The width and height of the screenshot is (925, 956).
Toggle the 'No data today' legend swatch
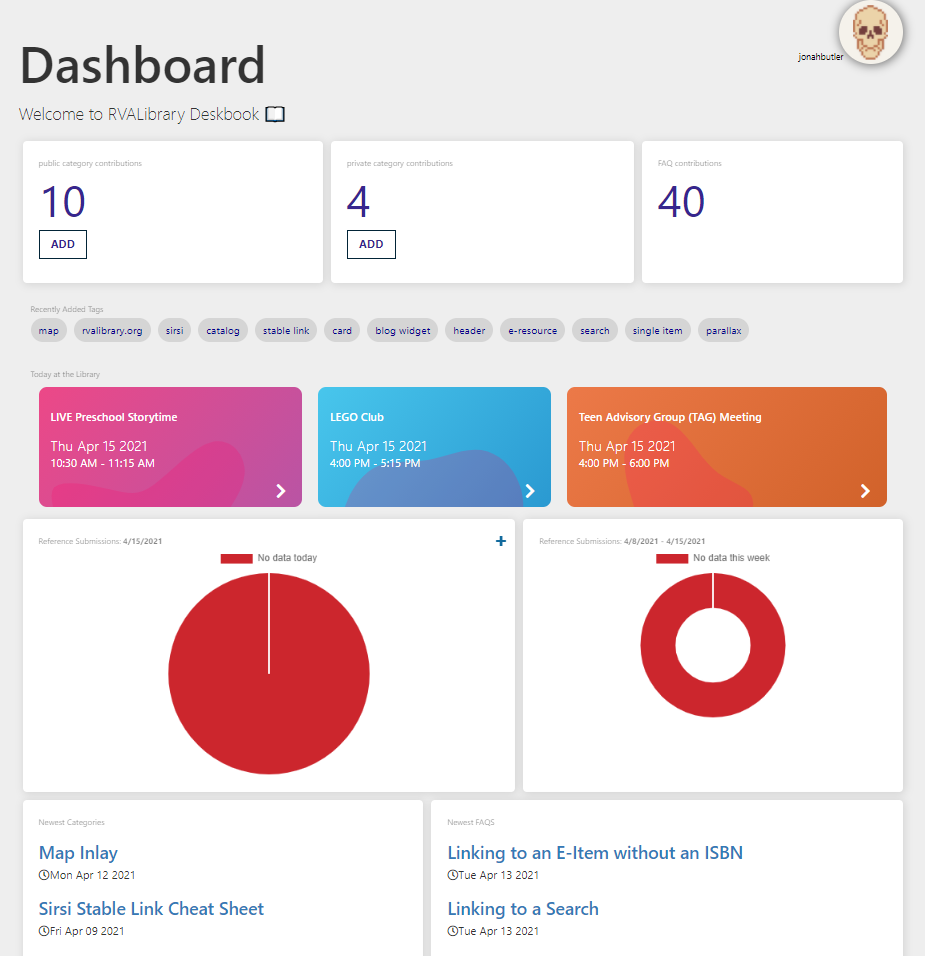tap(237, 558)
